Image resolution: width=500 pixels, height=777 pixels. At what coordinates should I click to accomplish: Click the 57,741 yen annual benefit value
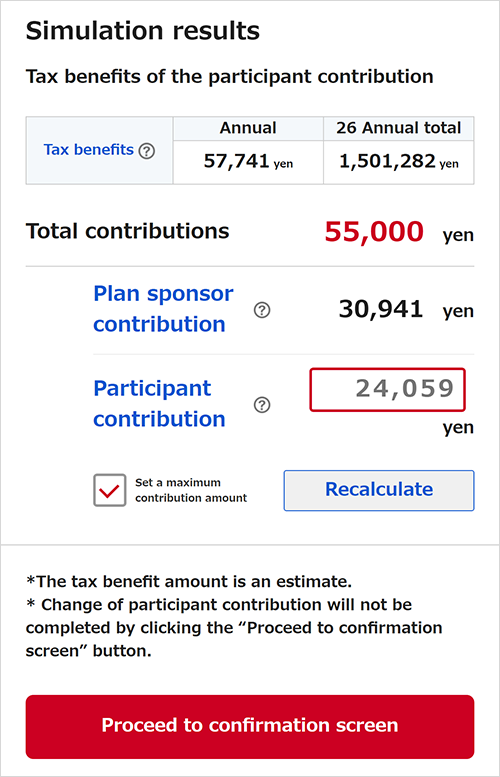click(x=248, y=162)
